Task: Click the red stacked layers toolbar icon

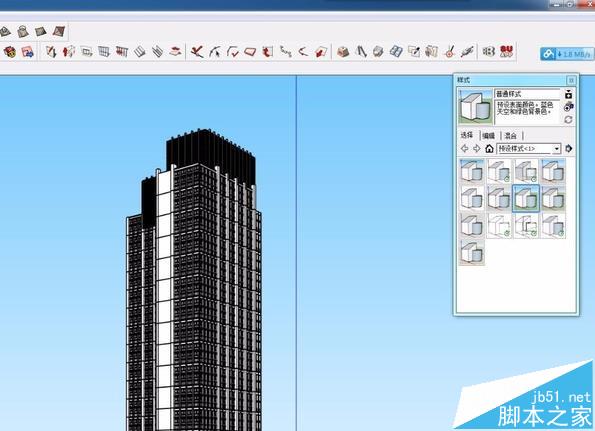Action: coord(175,51)
